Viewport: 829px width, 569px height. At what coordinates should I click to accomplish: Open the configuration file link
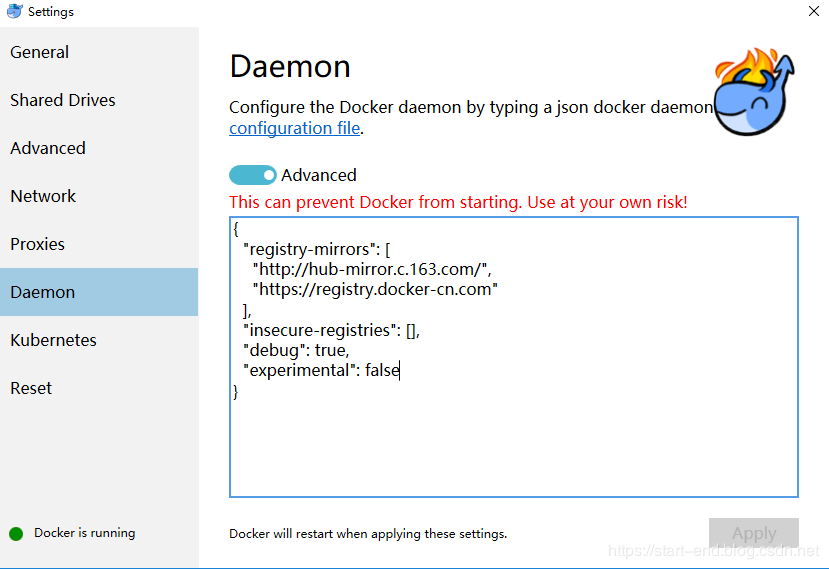[x=294, y=128]
